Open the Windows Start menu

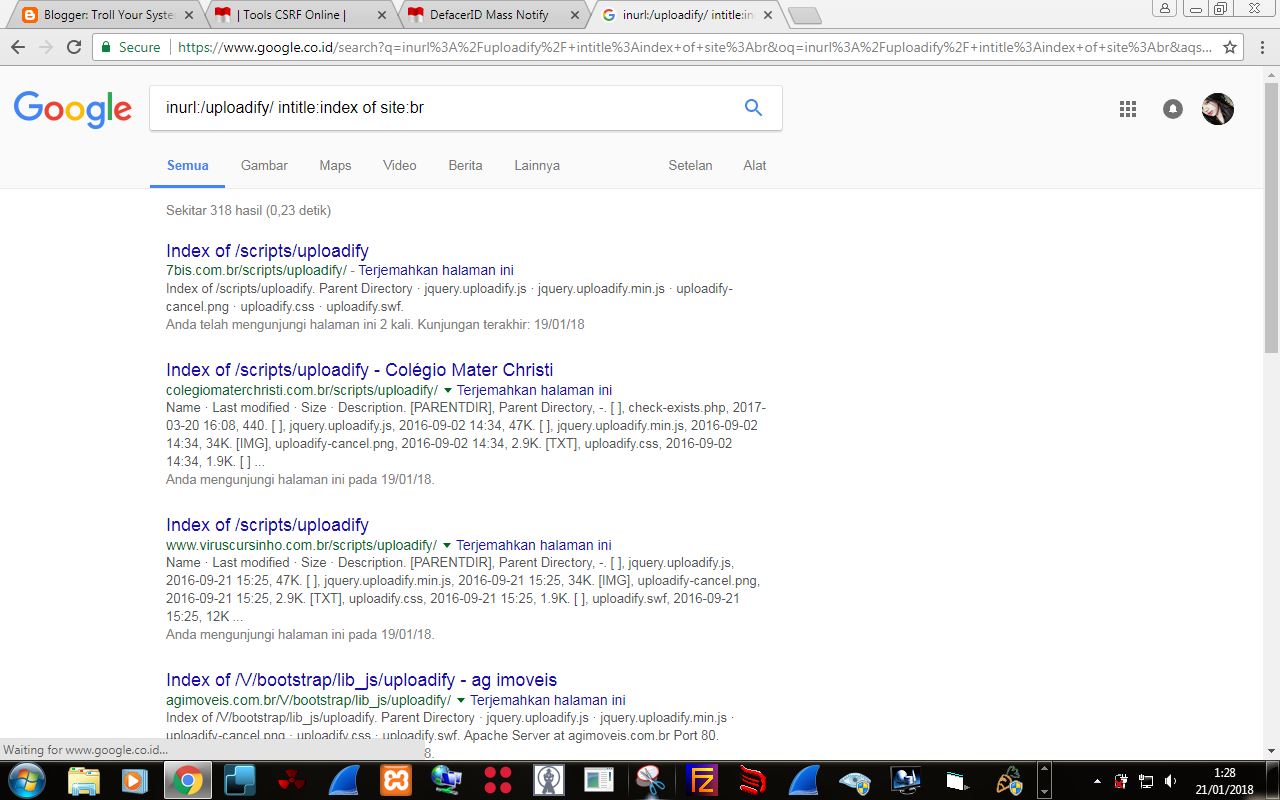click(27, 779)
